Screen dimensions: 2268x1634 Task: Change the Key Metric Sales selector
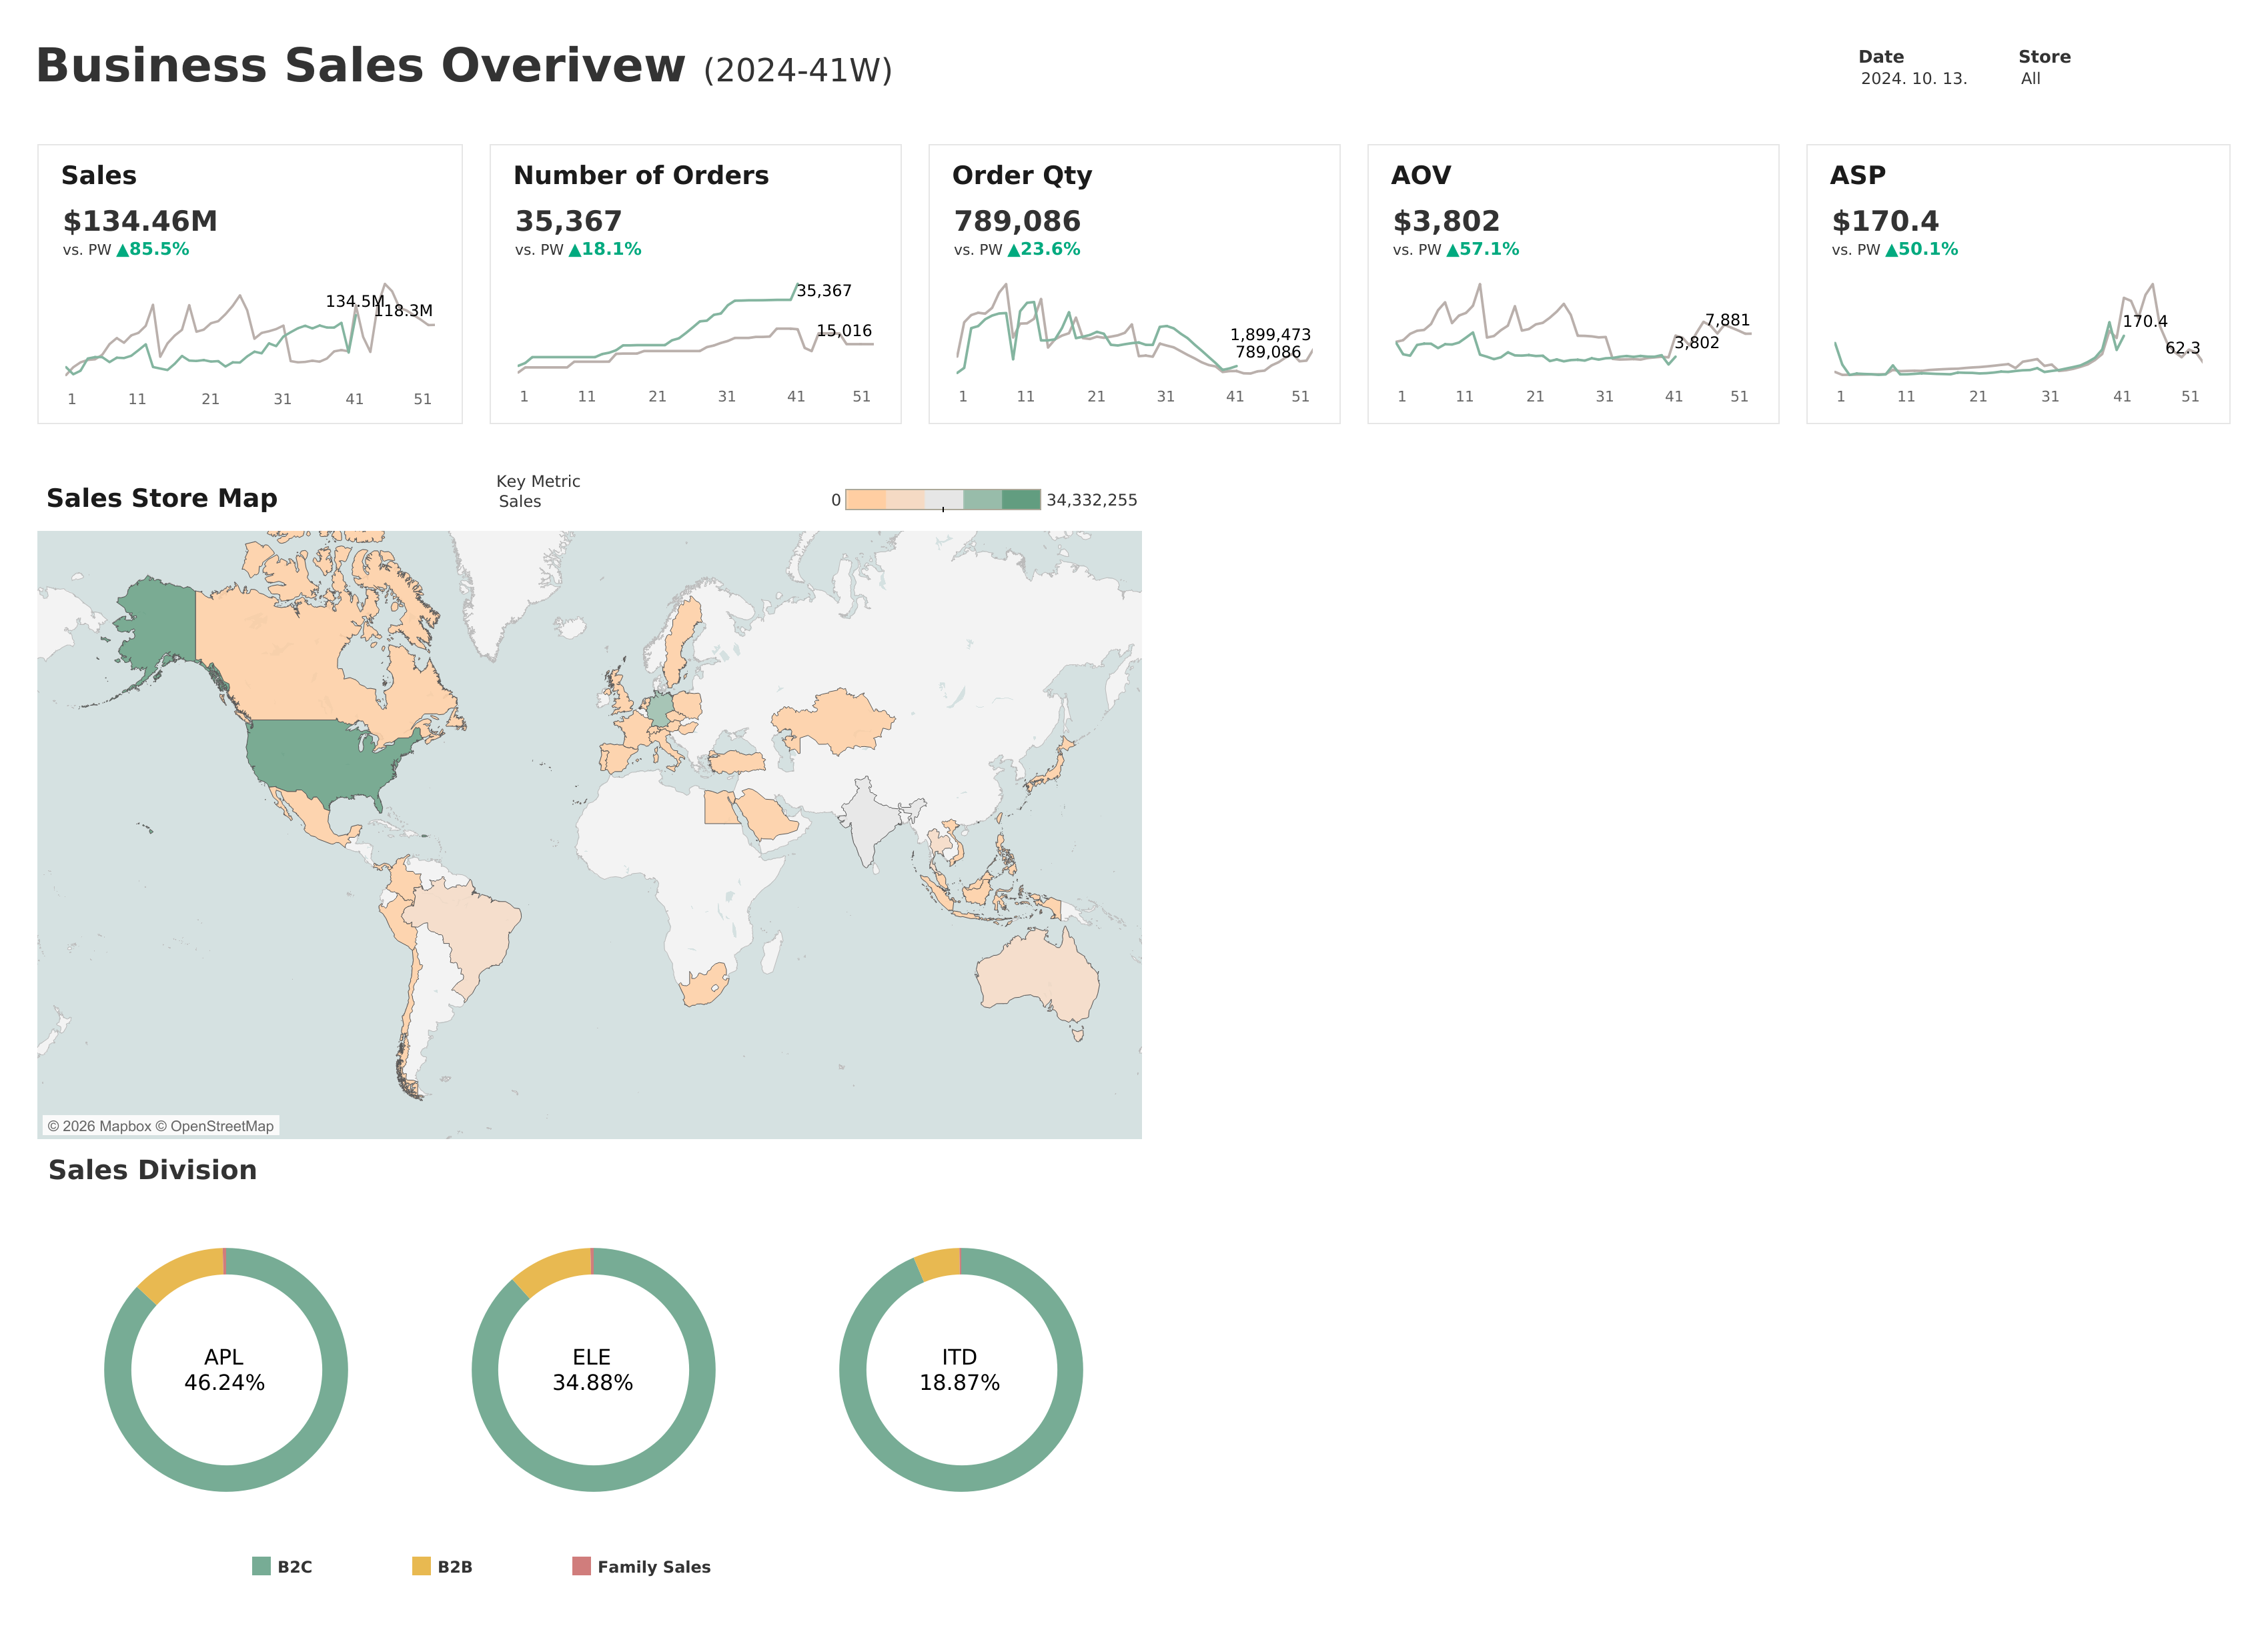520,501
